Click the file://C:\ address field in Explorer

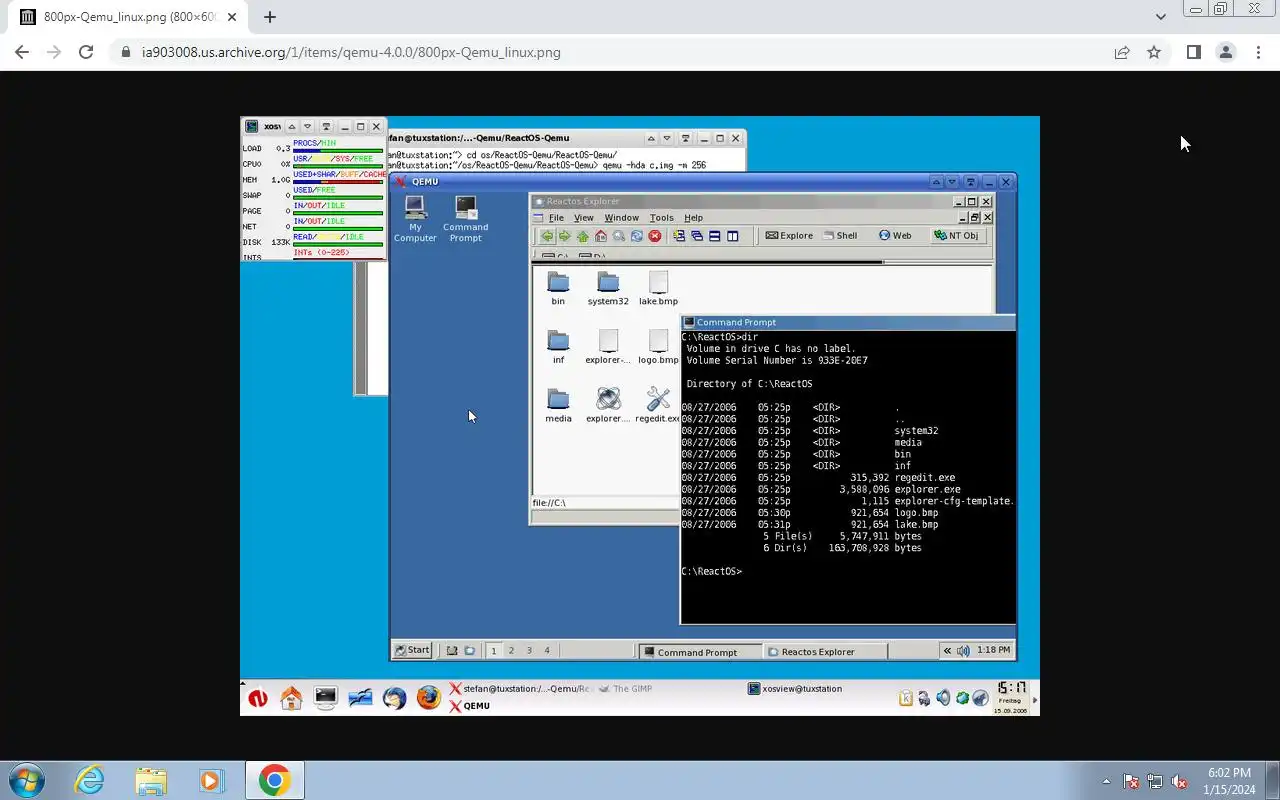[x=604, y=503]
